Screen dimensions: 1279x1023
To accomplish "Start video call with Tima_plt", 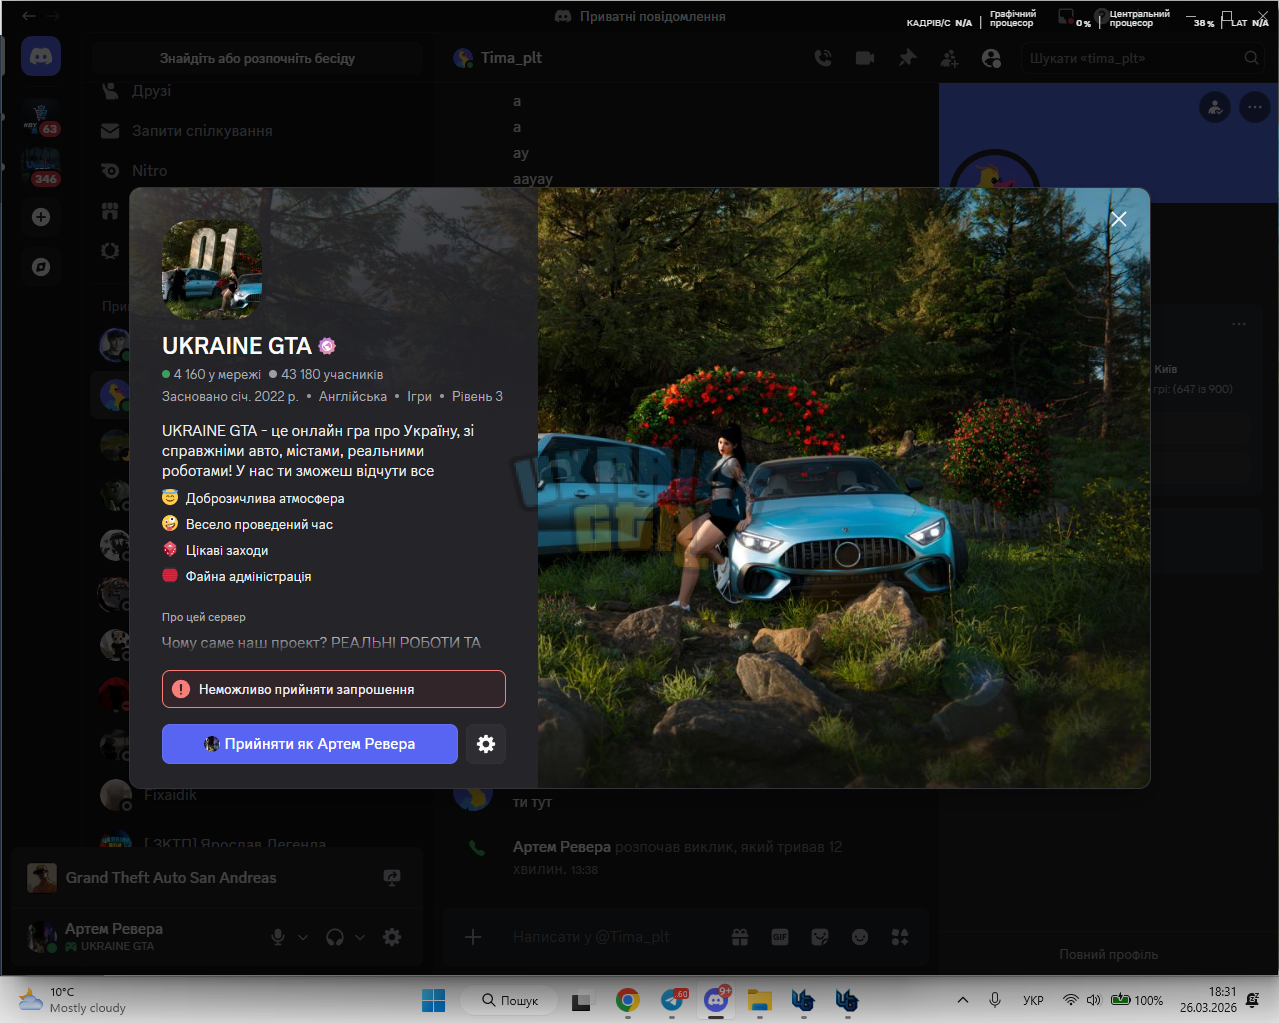I will point(865,58).
